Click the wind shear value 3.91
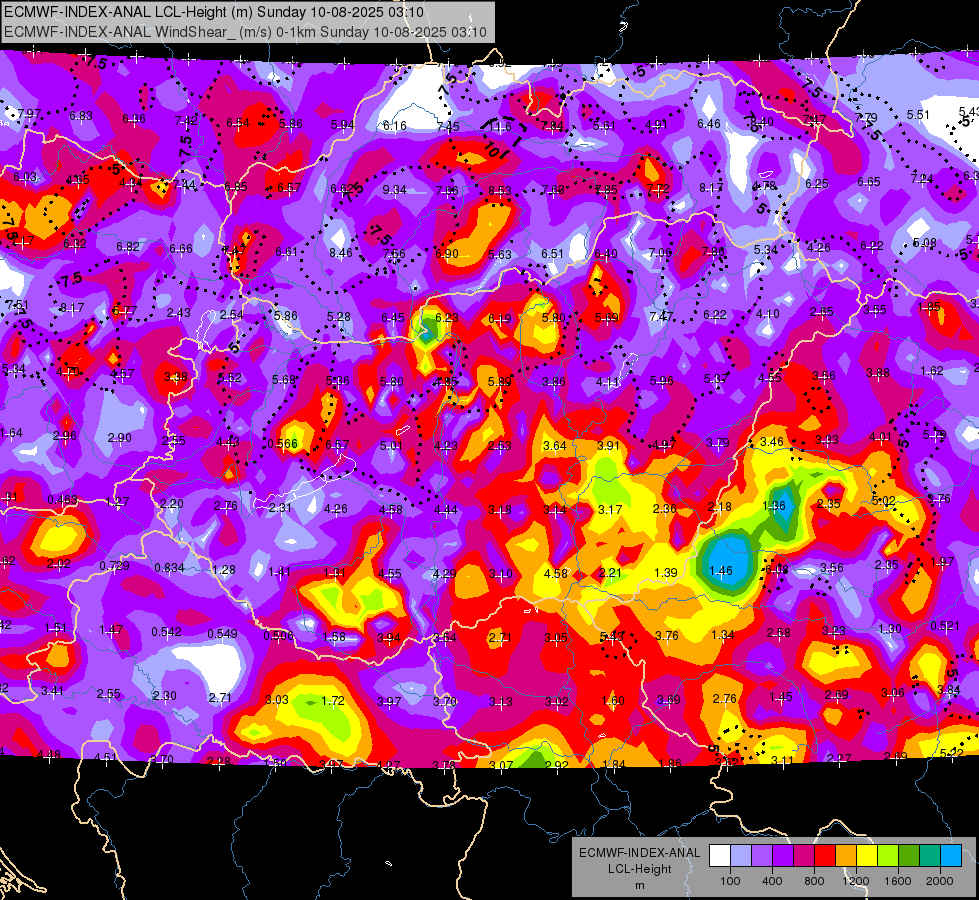Image resolution: width=979 pixels, height=900 pixels. coord(608,445)
